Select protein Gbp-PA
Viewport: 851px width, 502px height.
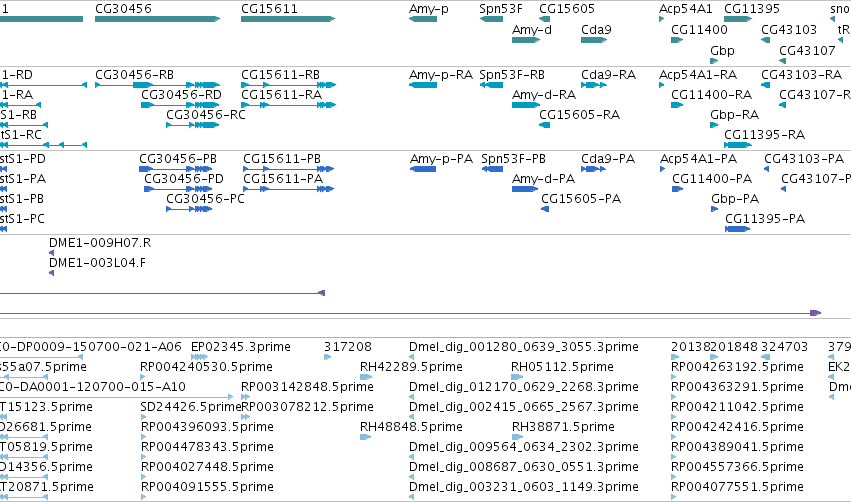735,199
